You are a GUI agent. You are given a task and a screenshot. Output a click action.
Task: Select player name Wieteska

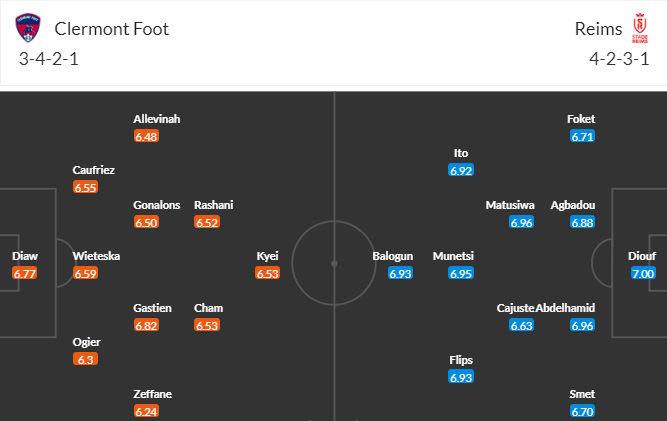pos(96,256)
